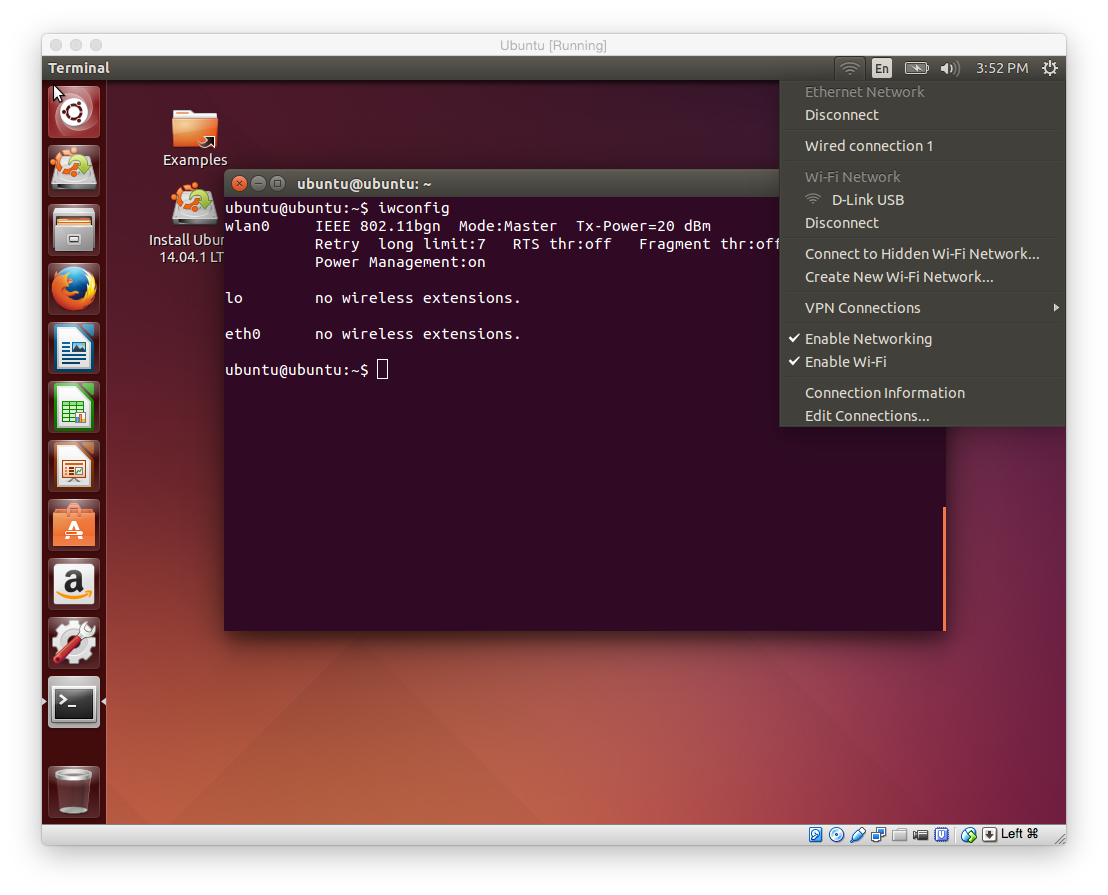Select Wired connection 1

click(923, 146)
